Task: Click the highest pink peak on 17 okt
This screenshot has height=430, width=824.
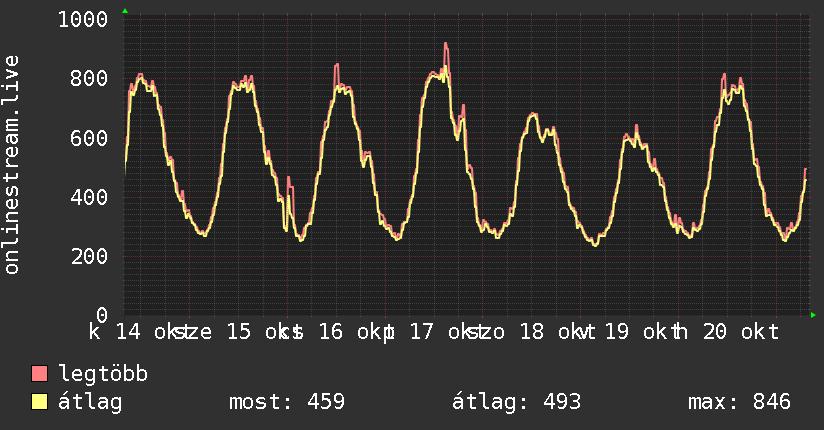Action: point(446,44)
